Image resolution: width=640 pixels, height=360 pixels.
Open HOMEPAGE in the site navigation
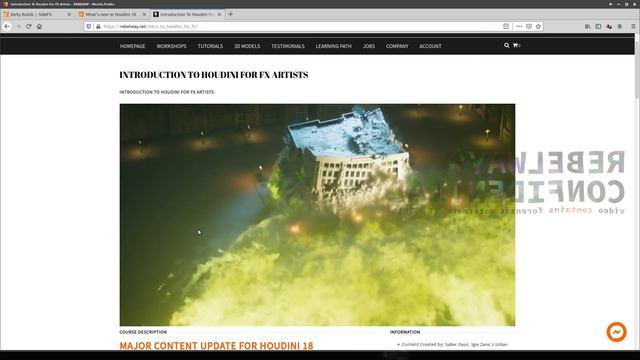(x=133, y=46)
